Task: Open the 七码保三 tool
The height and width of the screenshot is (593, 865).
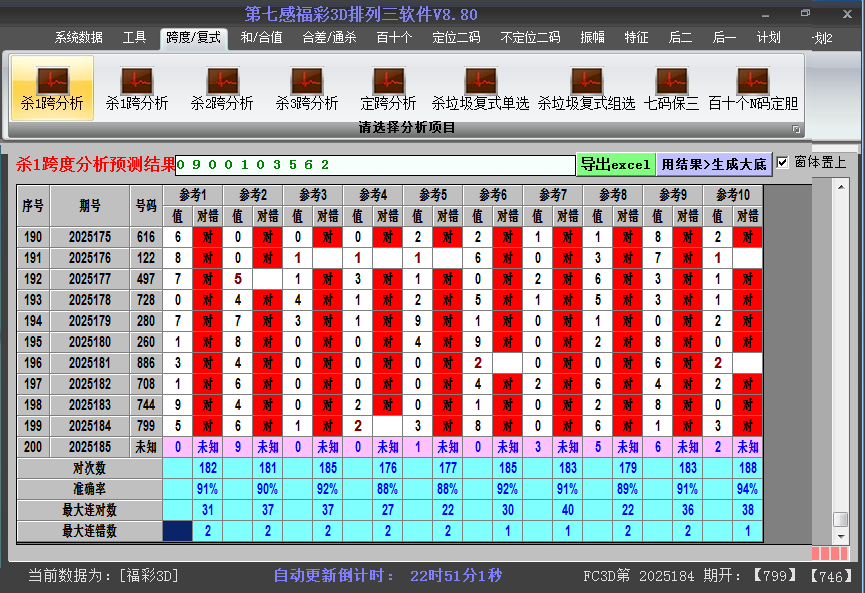Action: pos(671,88)
